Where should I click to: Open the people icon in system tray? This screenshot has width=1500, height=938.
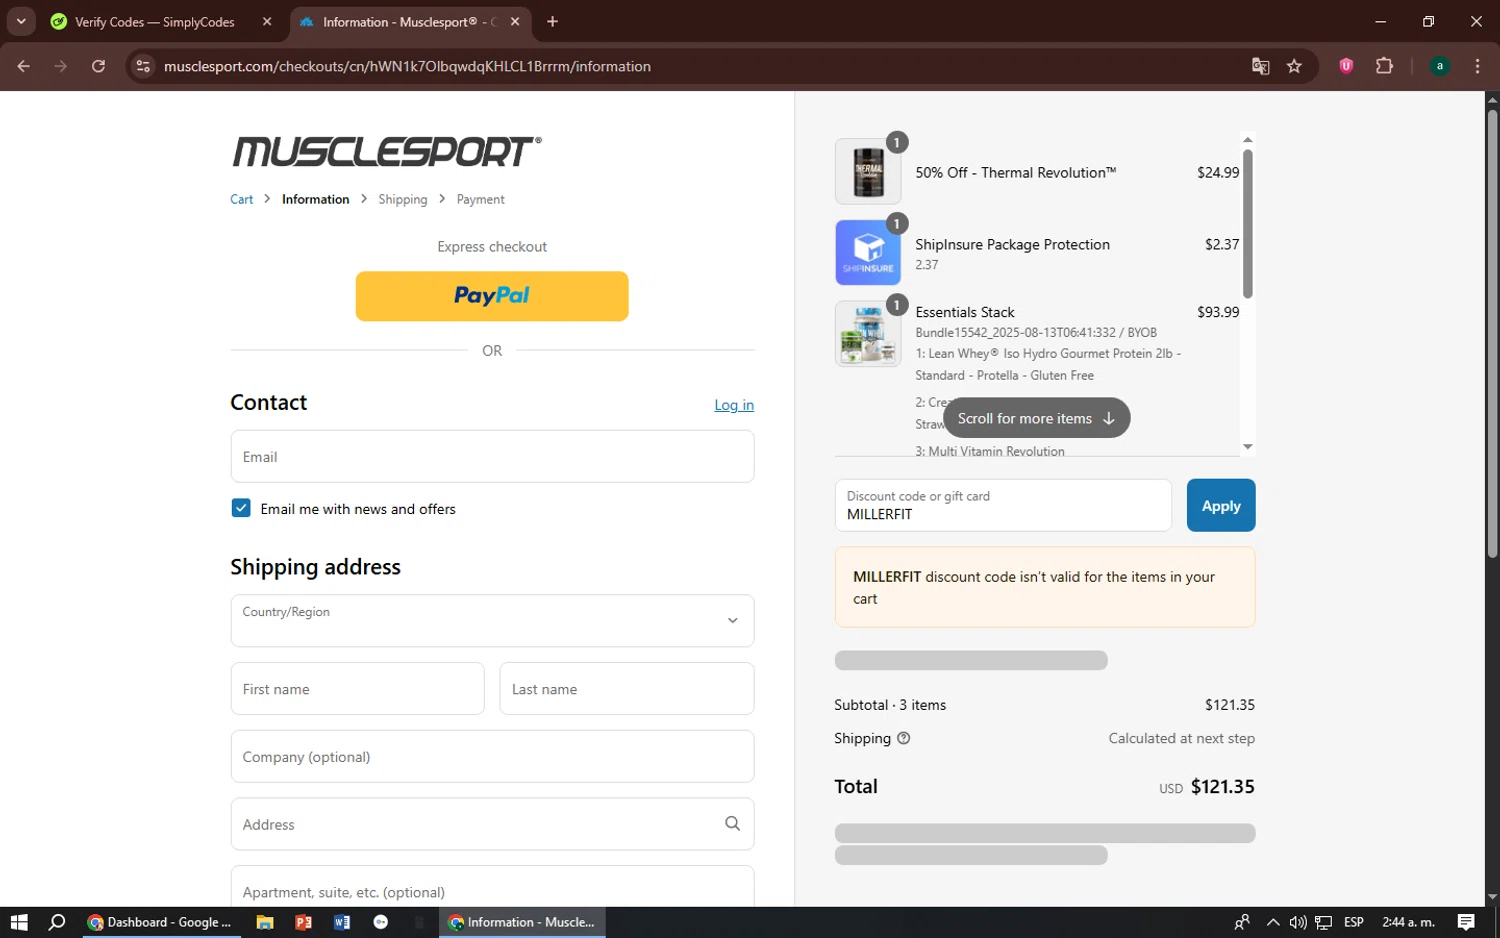click(1241, 922)
